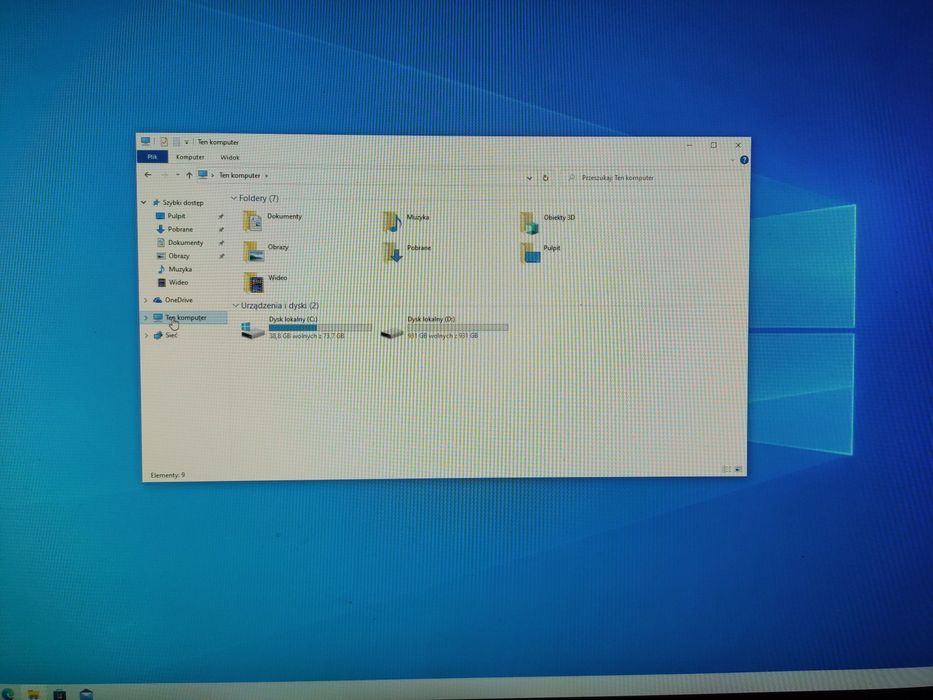Open Explorer help question mark icon

tap(744, 160)
